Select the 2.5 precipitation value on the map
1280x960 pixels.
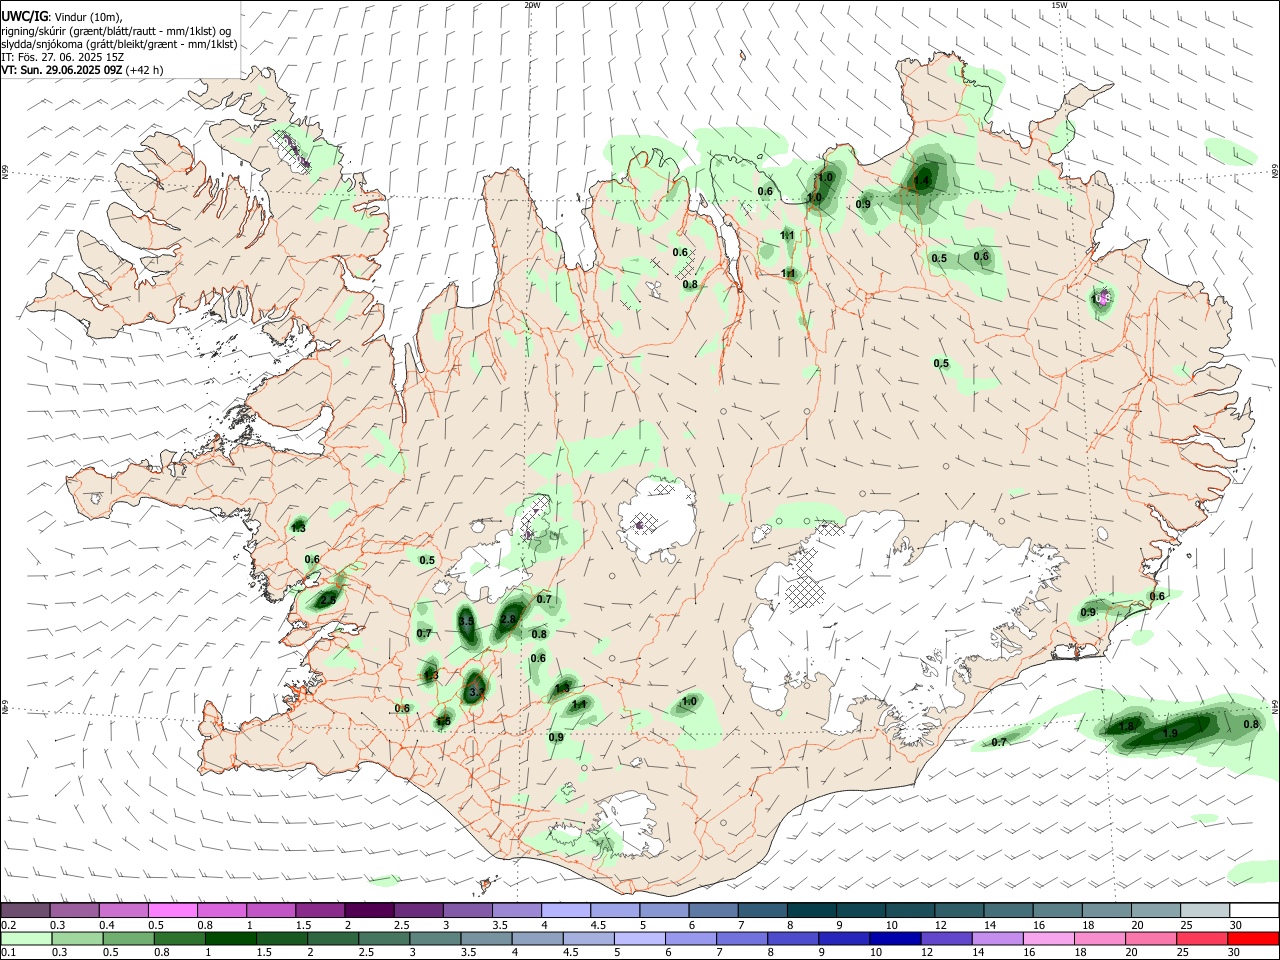pyautogui.click(x=328, y=600)
